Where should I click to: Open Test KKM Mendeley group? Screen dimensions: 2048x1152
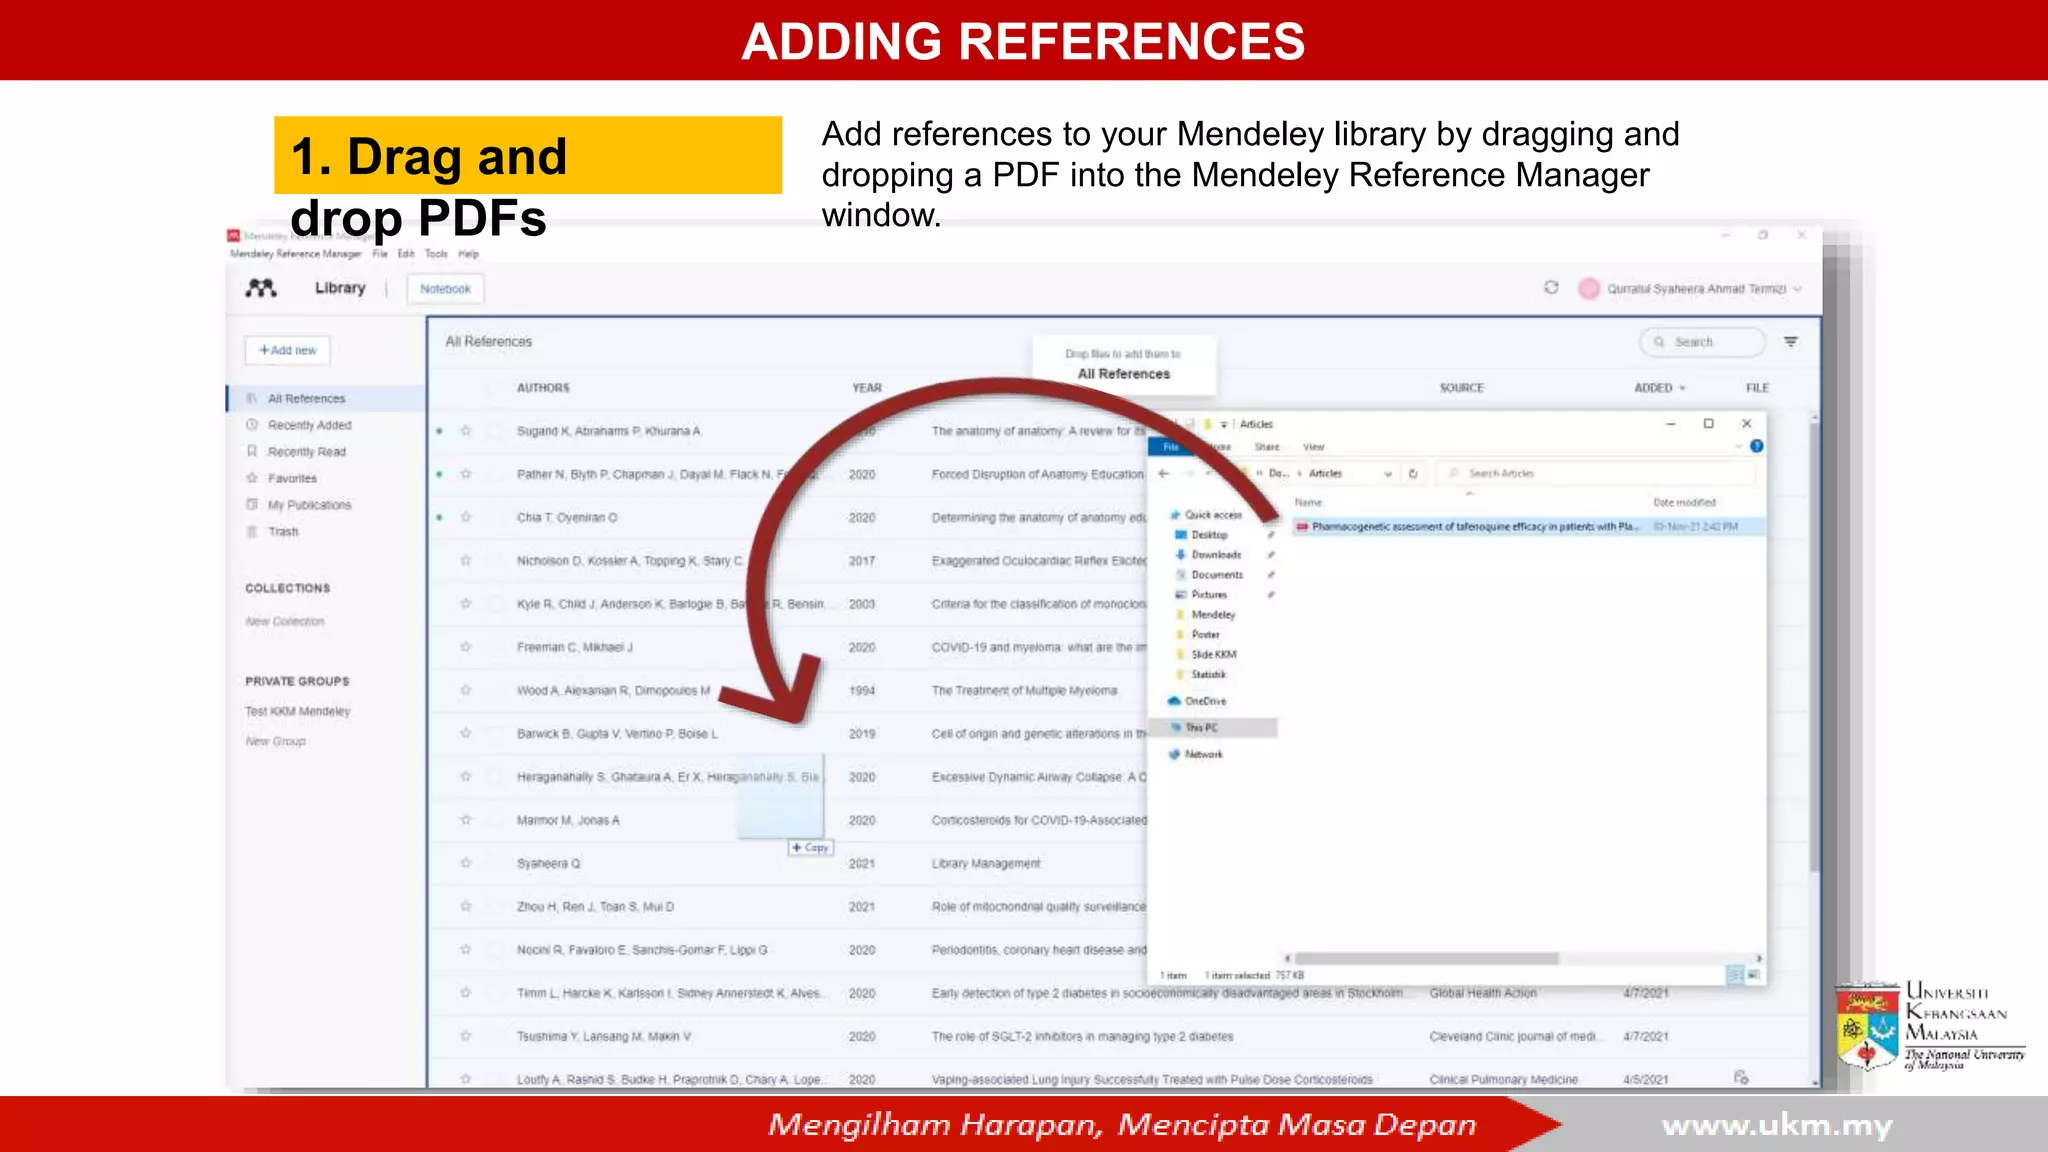(x=298, y=711)
